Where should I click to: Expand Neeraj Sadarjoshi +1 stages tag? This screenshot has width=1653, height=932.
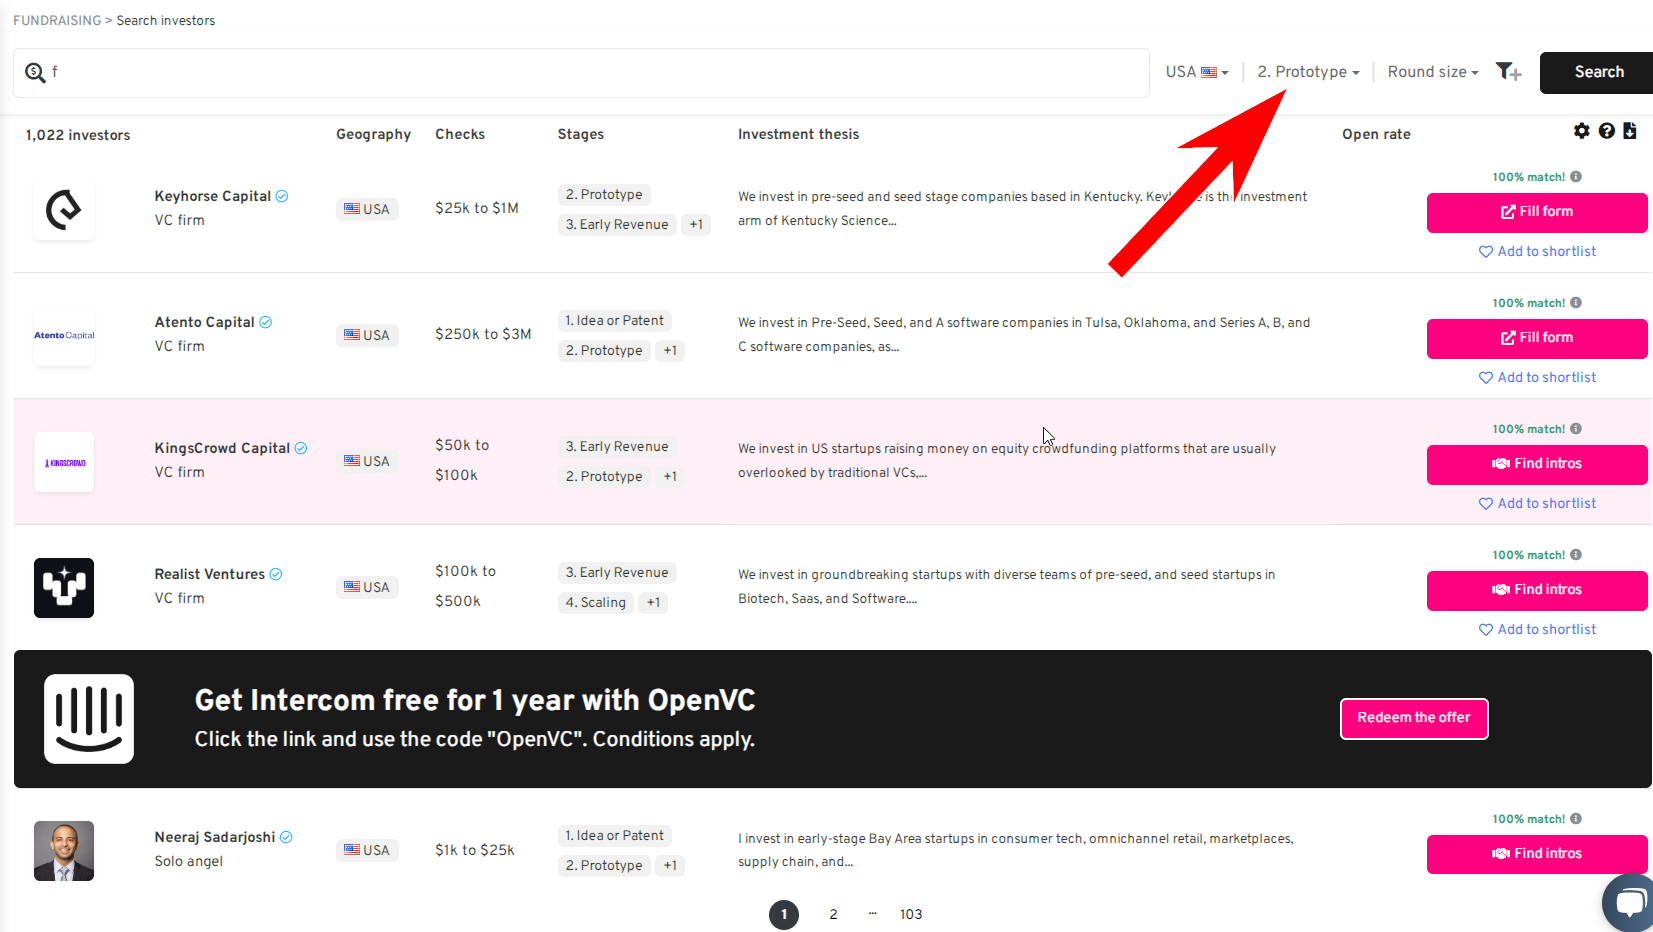pyautogui.click(x=670, y=866)
